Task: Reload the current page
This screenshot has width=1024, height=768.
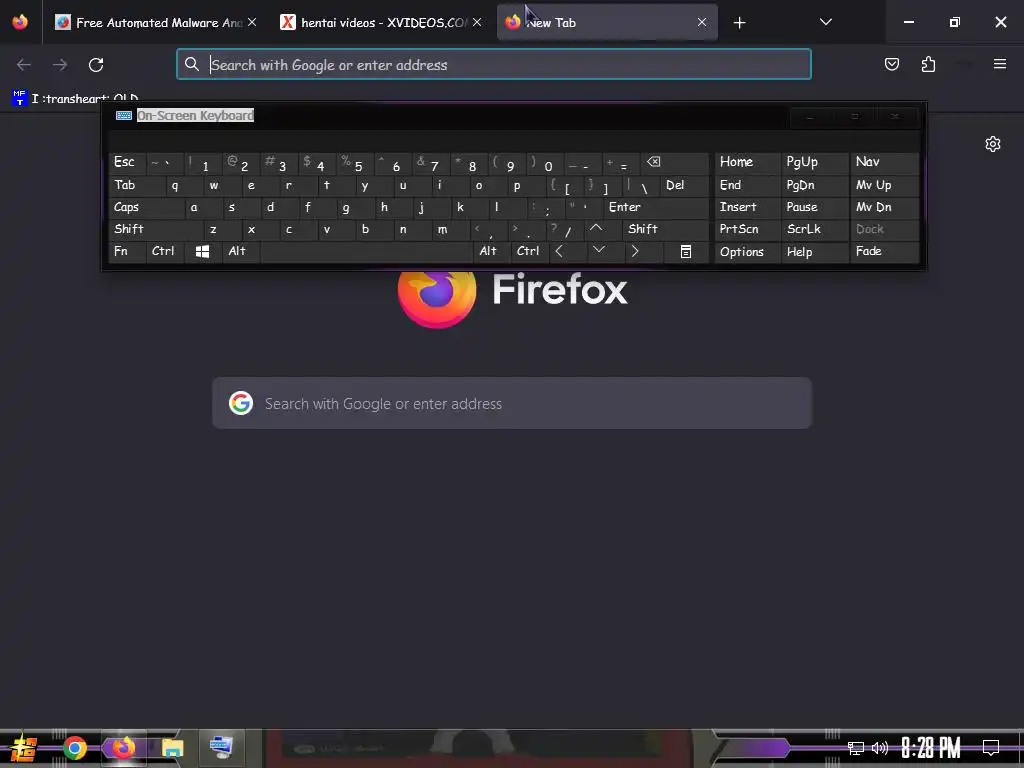Action: (96, 65)
